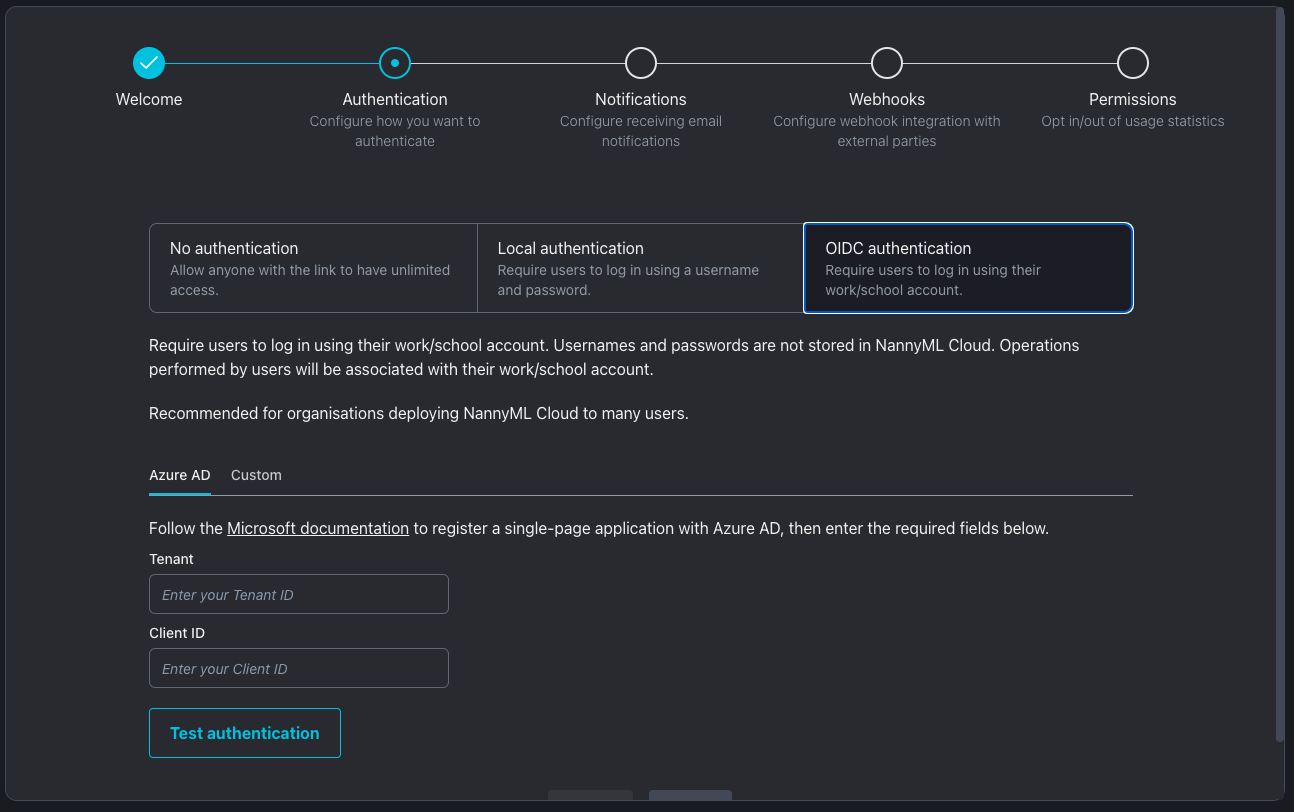This screenshot has width=1294, height=812.
Task: Click the Permissions step title text
Action: tap(1133, 99)
